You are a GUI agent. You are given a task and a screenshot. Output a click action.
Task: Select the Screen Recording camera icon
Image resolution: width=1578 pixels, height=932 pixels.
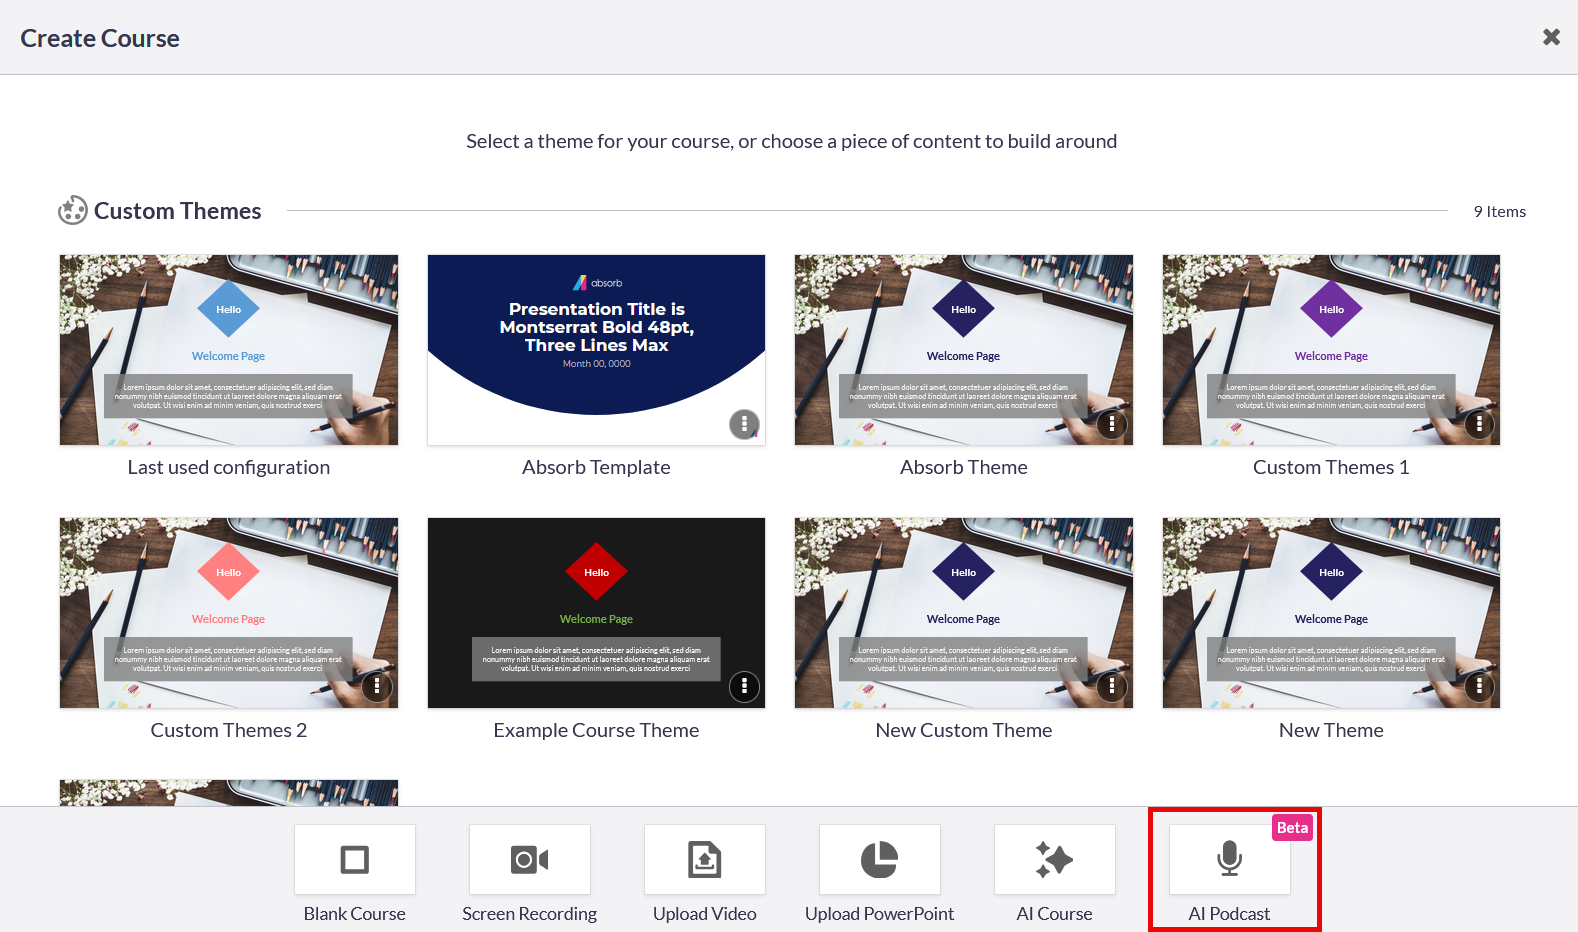pyautogui.click(x=529, y=860)
